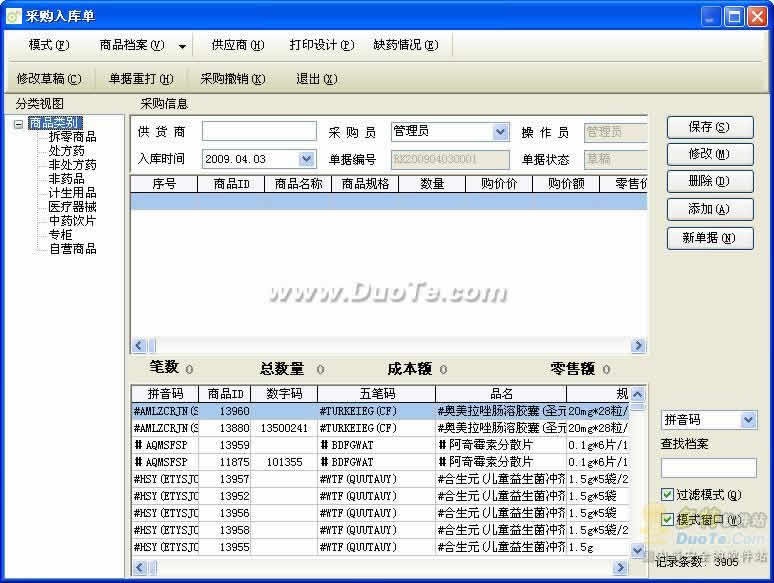Open the 拼音码 search type dropdown
The height and width of the screenshot is (583, 774).
[747, 420]
